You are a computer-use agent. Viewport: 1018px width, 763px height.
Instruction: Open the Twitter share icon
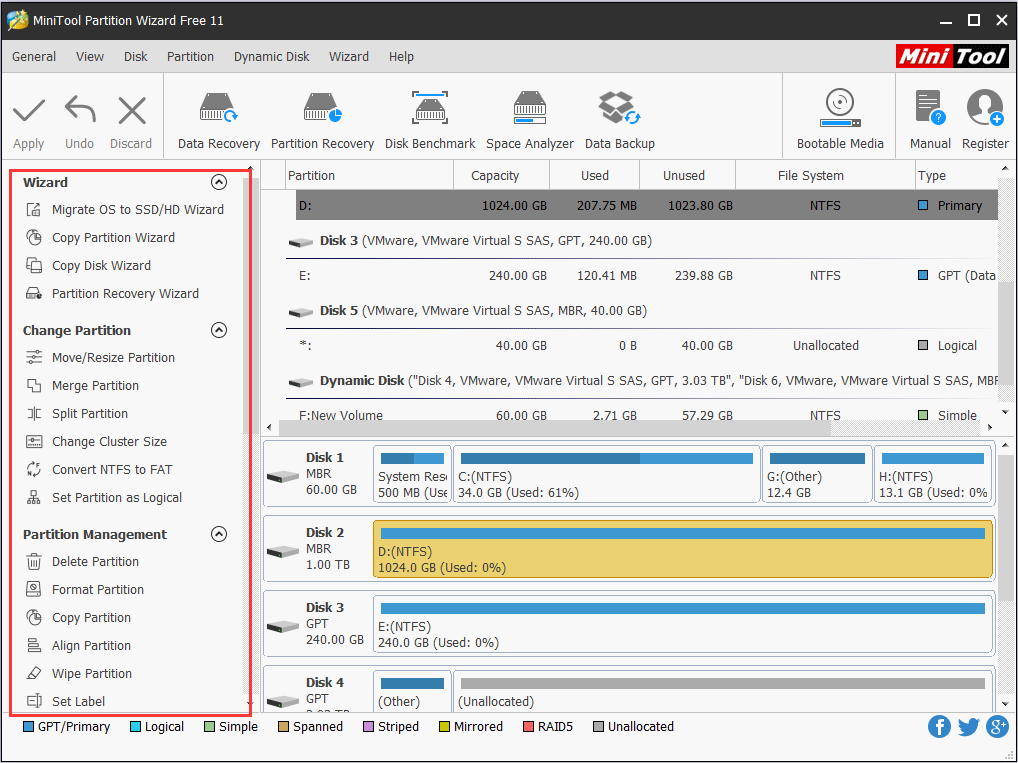click(968, 727)
